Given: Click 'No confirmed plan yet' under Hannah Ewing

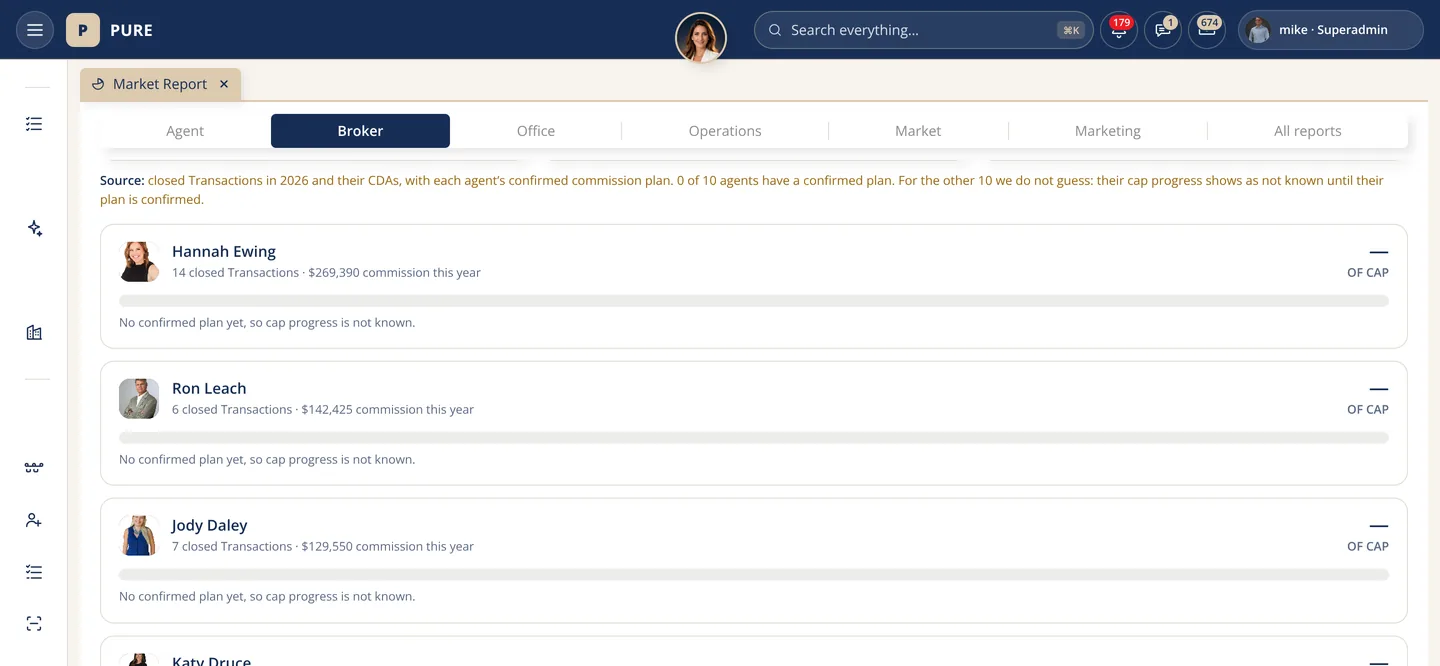Looking at the screenshot, I should coord(267,323).
